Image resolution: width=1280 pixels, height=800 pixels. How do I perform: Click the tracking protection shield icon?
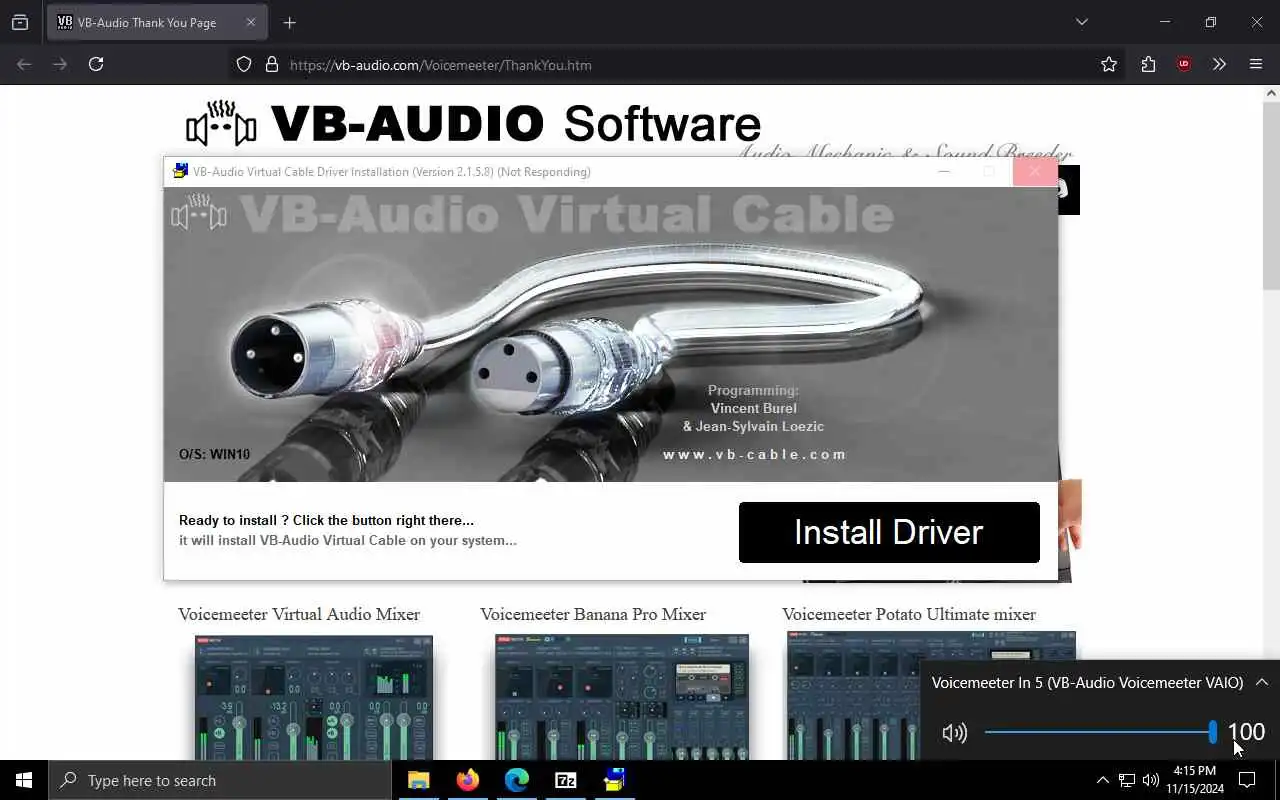point(244,65)
